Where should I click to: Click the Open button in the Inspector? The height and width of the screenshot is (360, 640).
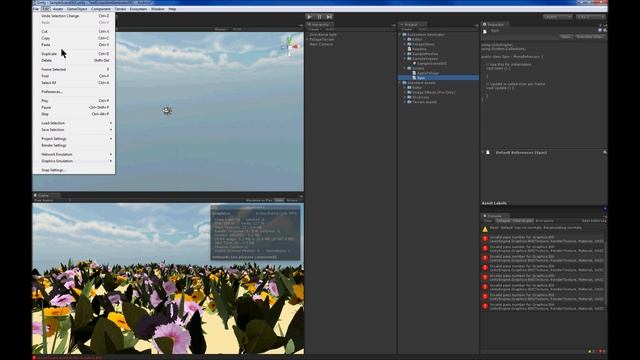coord(566,37)
